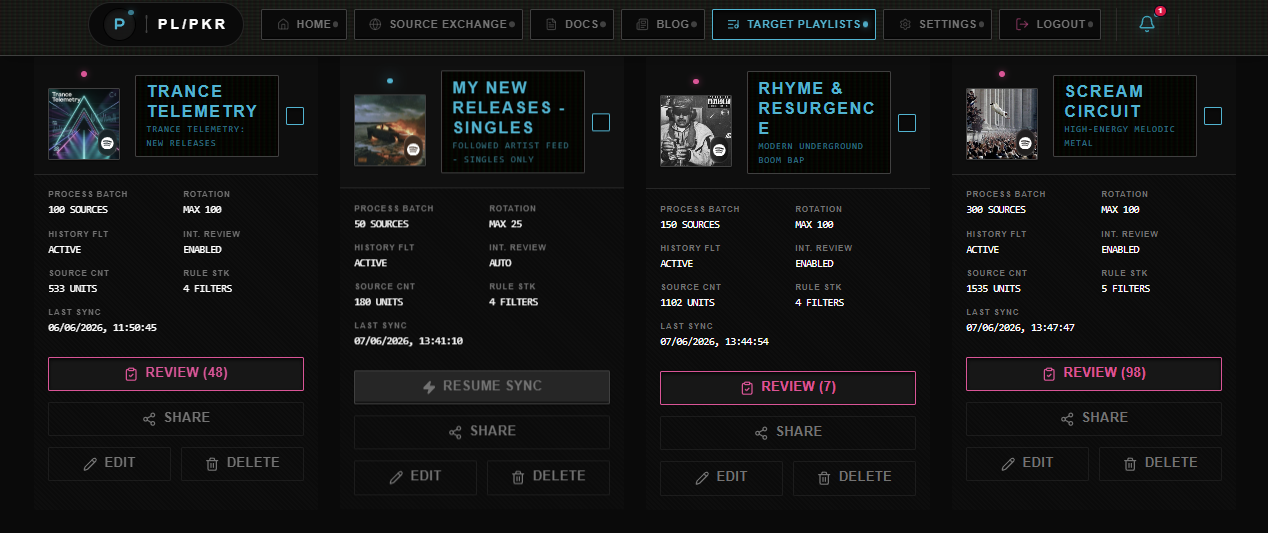The image size is (1268, 533).
Task: Click the Spotify badge on Scream Circuit cover
Action: (x=1025, y=144)
